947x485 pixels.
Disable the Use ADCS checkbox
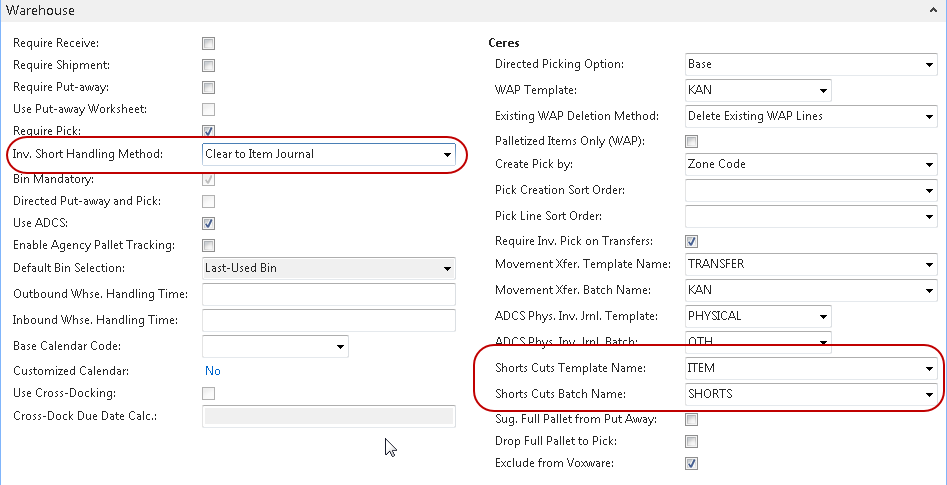208,223
